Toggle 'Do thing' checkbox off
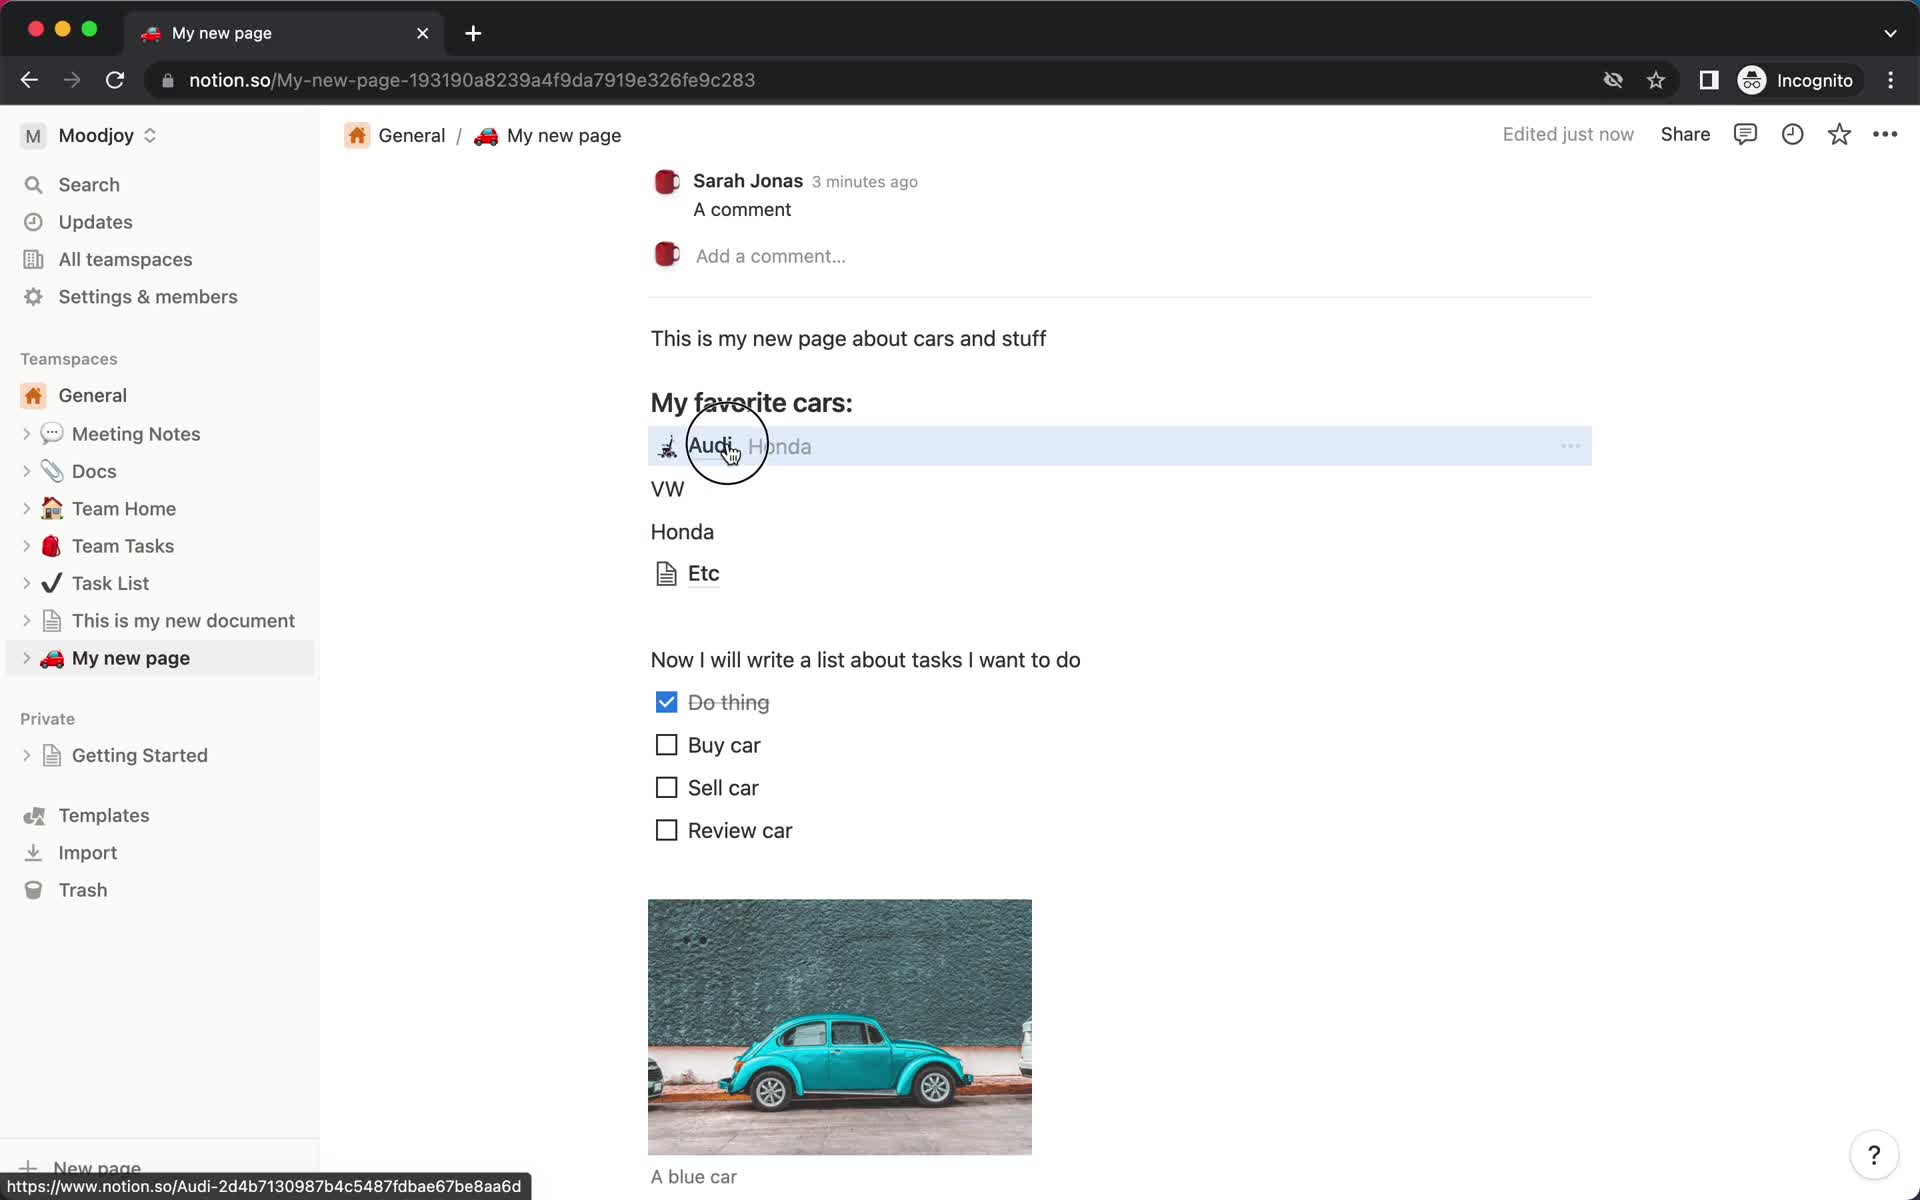 [x=666, y=702]
